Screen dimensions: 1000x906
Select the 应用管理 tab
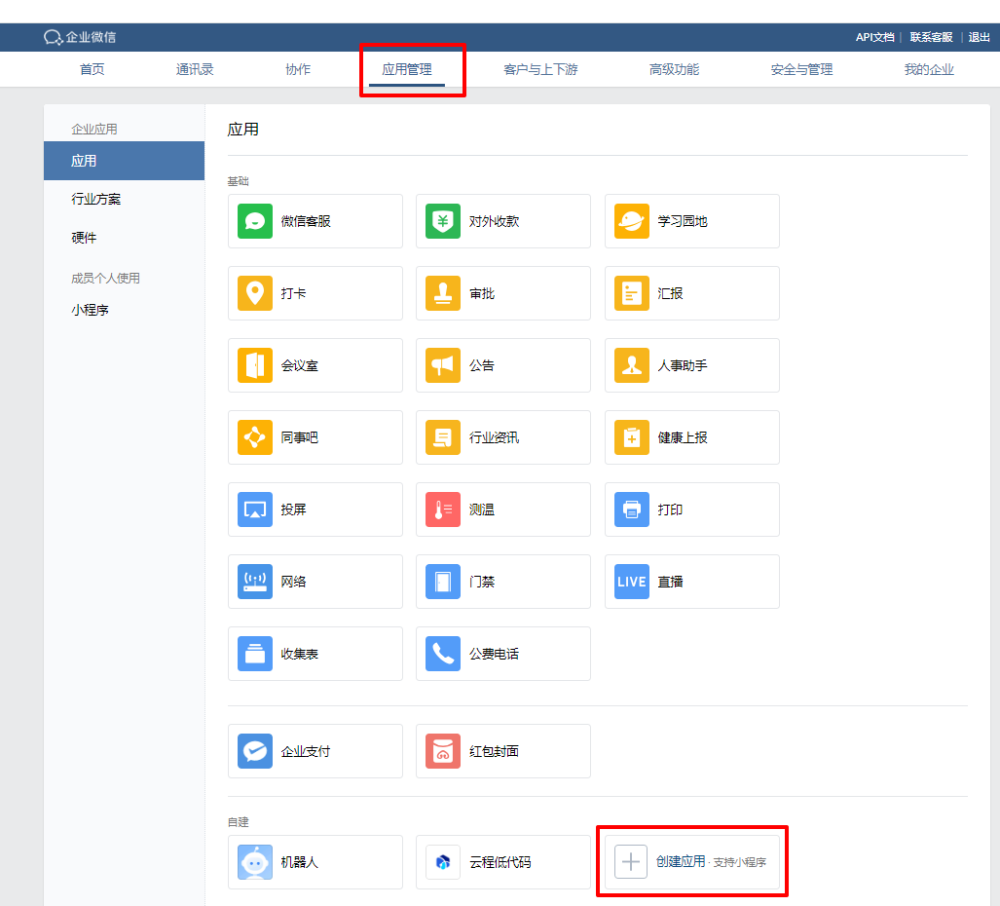tap(407, 69)
